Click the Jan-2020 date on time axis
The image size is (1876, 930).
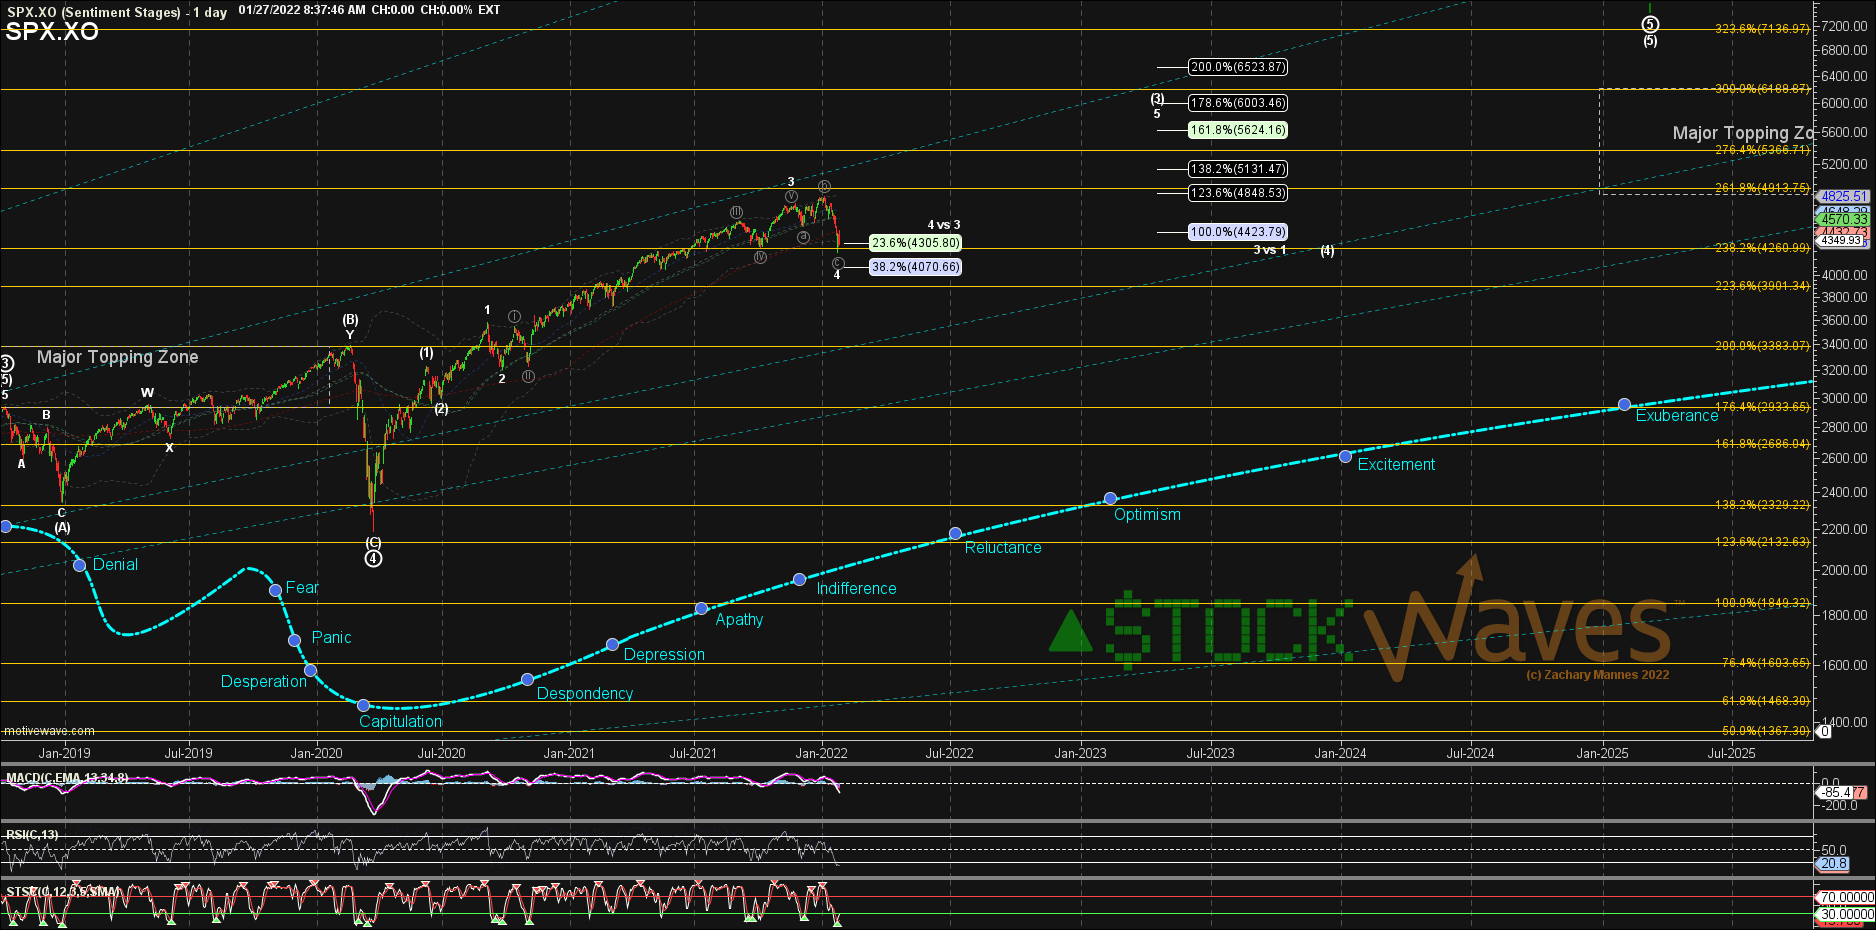316,753
